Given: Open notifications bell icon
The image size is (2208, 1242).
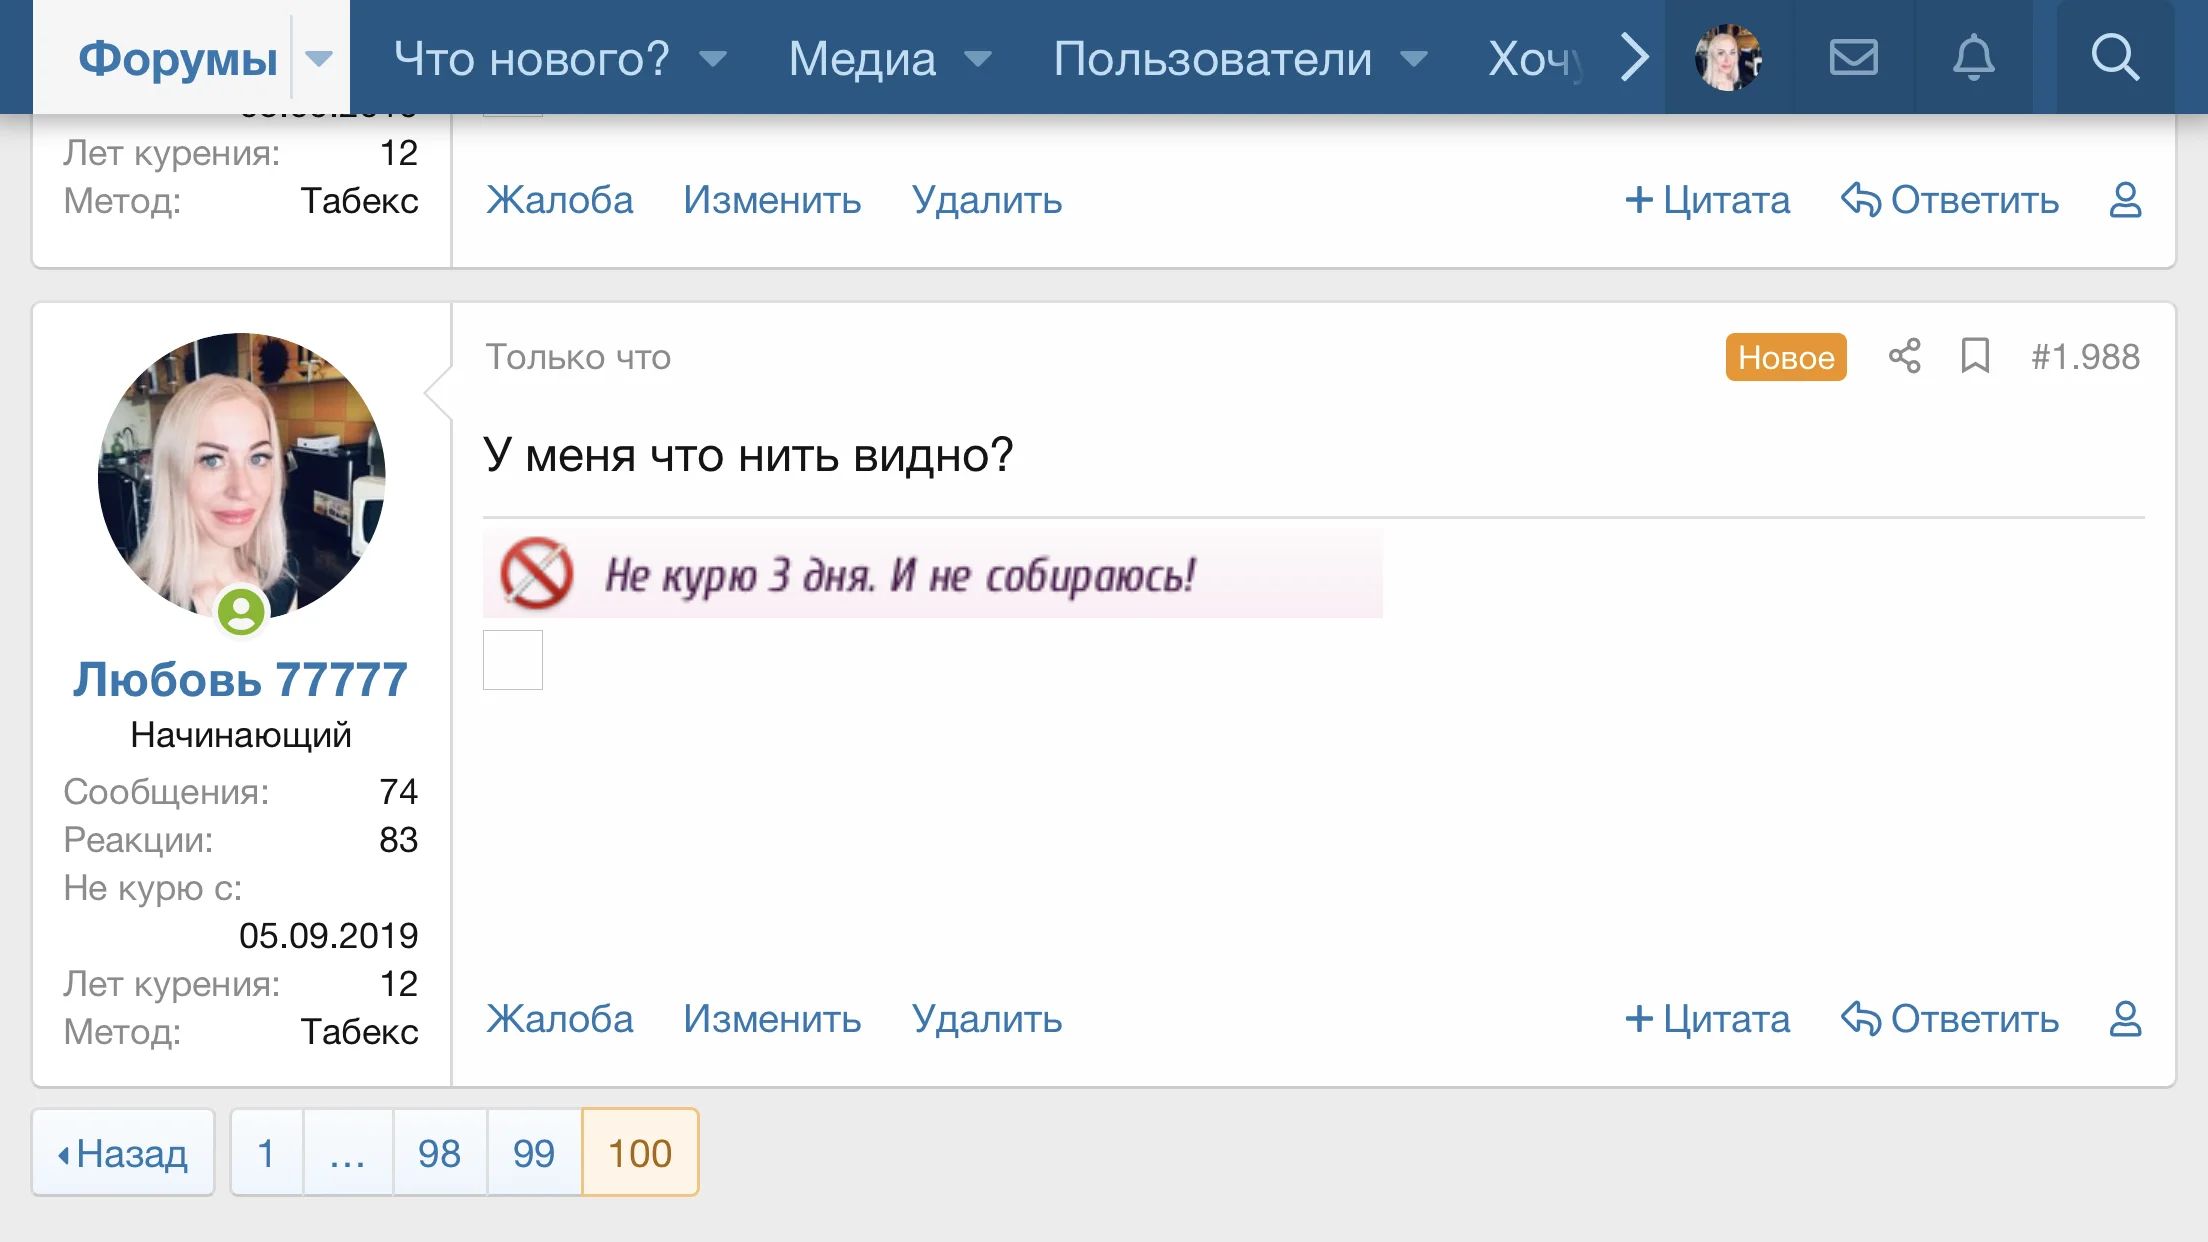Looking at the screenshot, I should click(1973, 57).
